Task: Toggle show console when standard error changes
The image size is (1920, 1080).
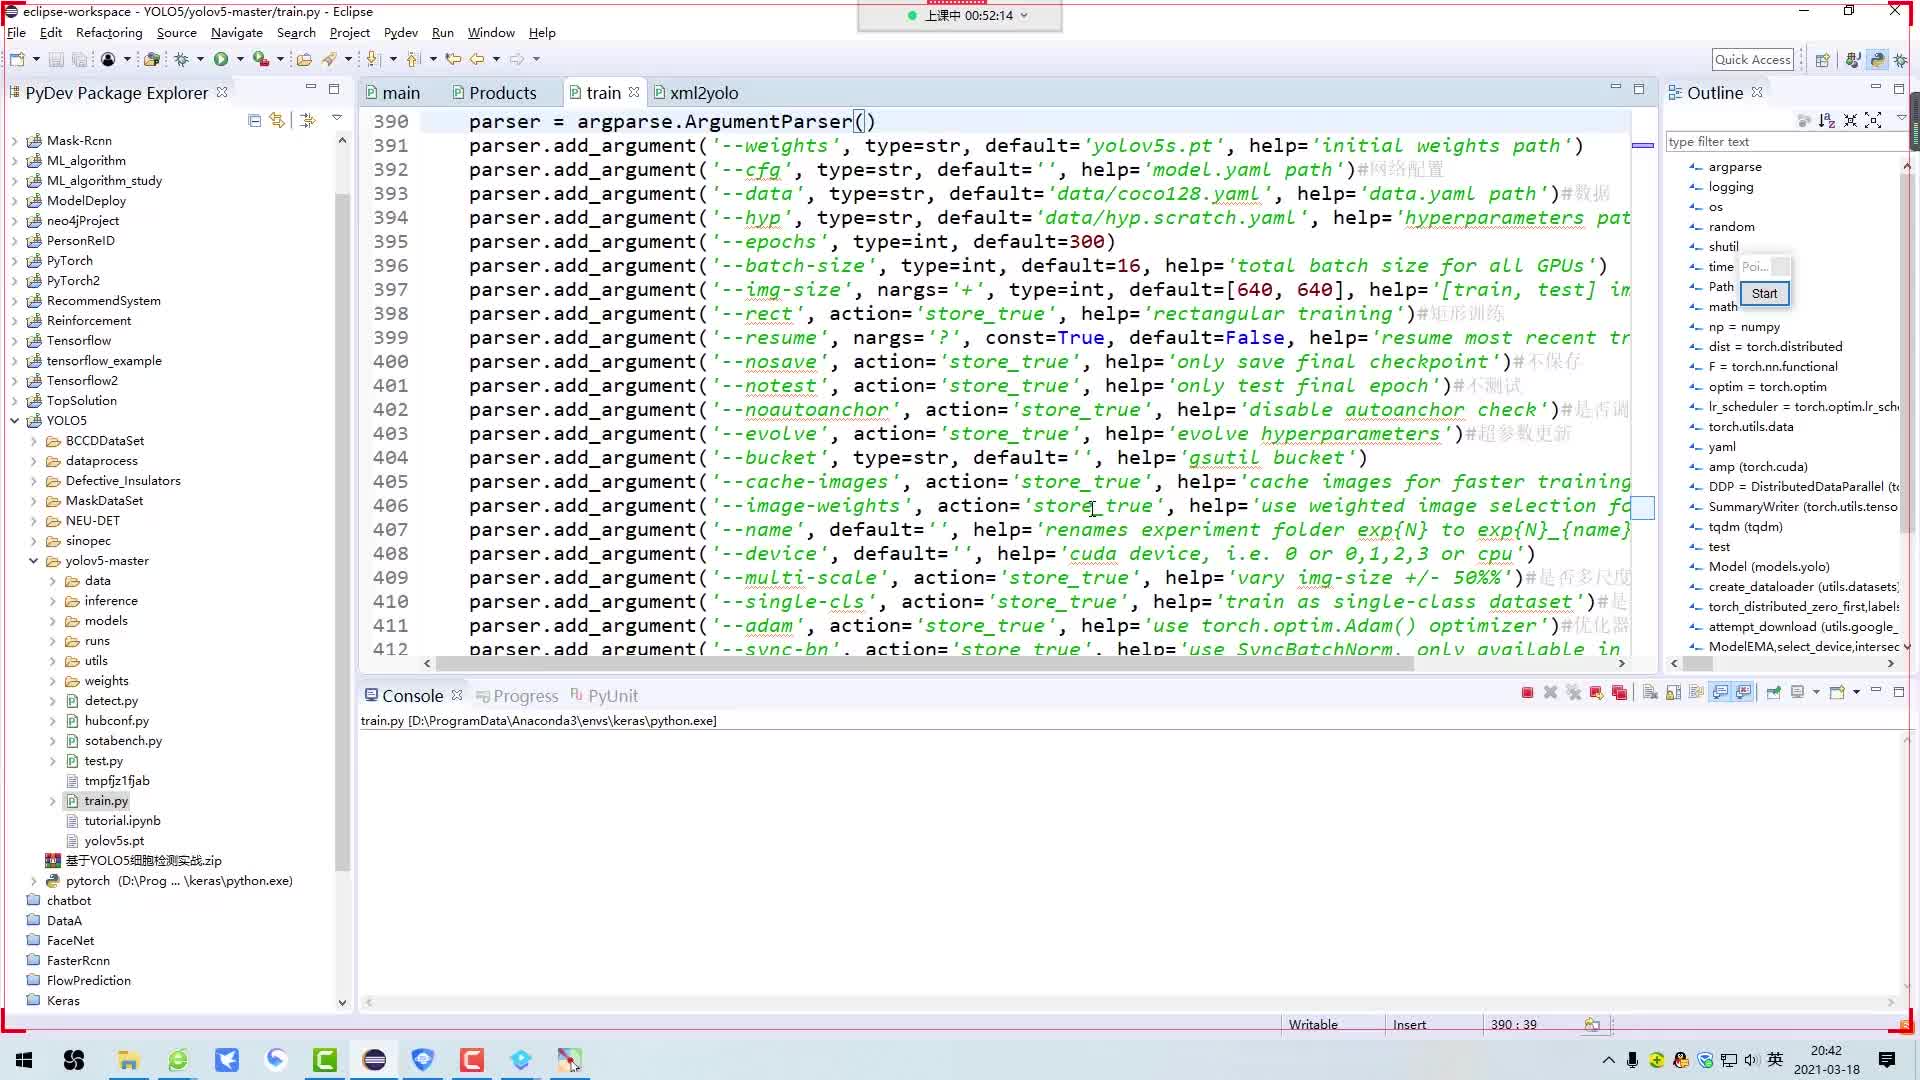Action: [1744, 693]
